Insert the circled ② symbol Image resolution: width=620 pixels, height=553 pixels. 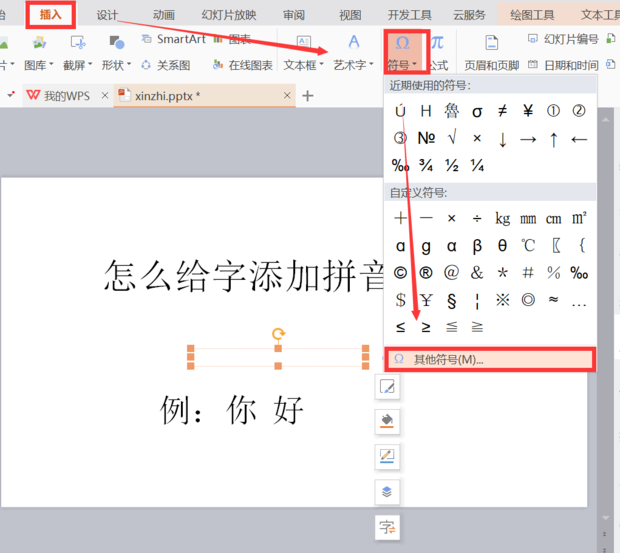pyautogui.click(x=579, y=111)
